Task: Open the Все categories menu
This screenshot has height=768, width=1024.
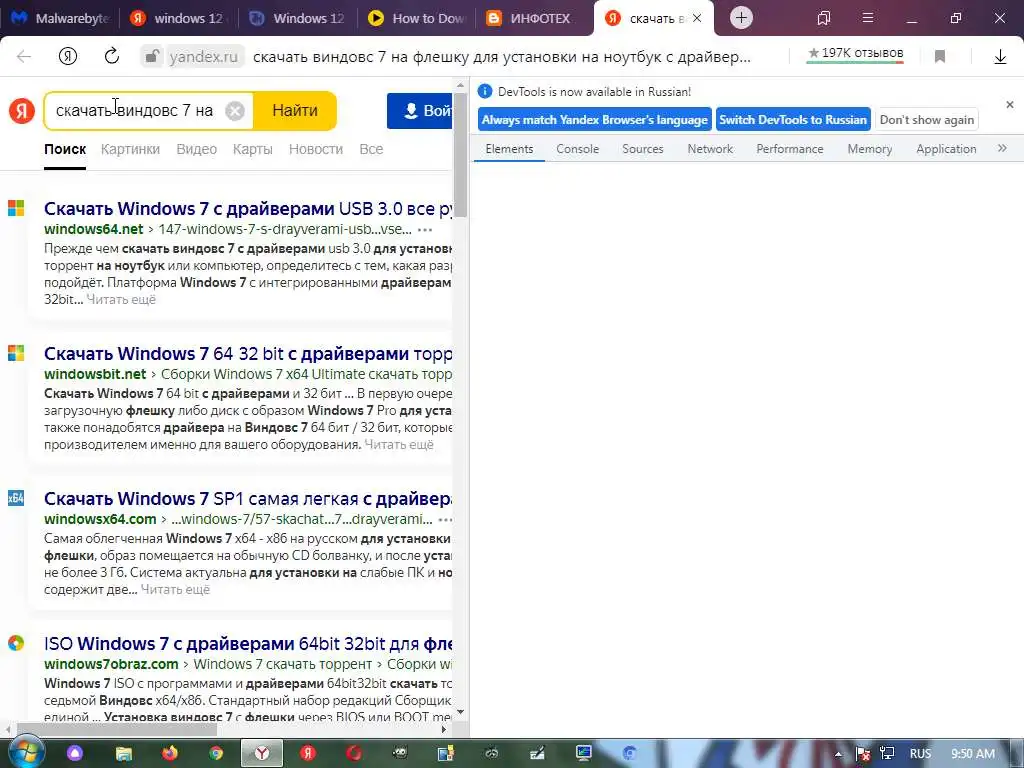Action: pos(371,149)
